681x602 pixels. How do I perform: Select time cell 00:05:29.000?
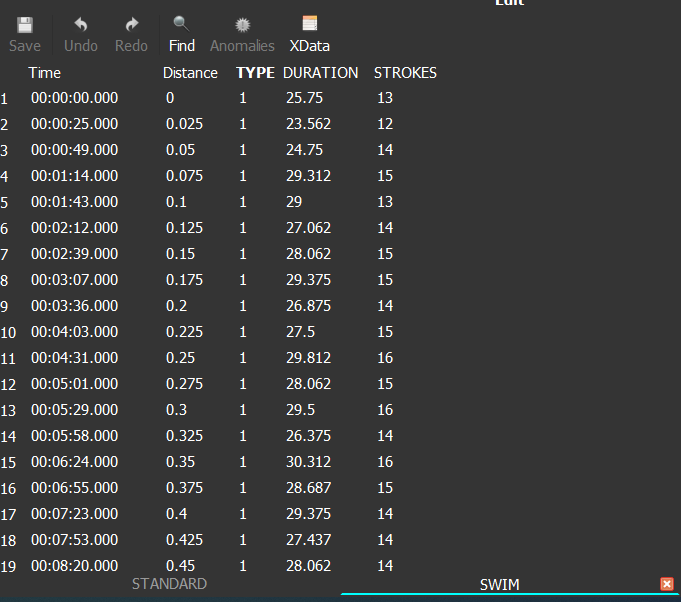point(75,410)
